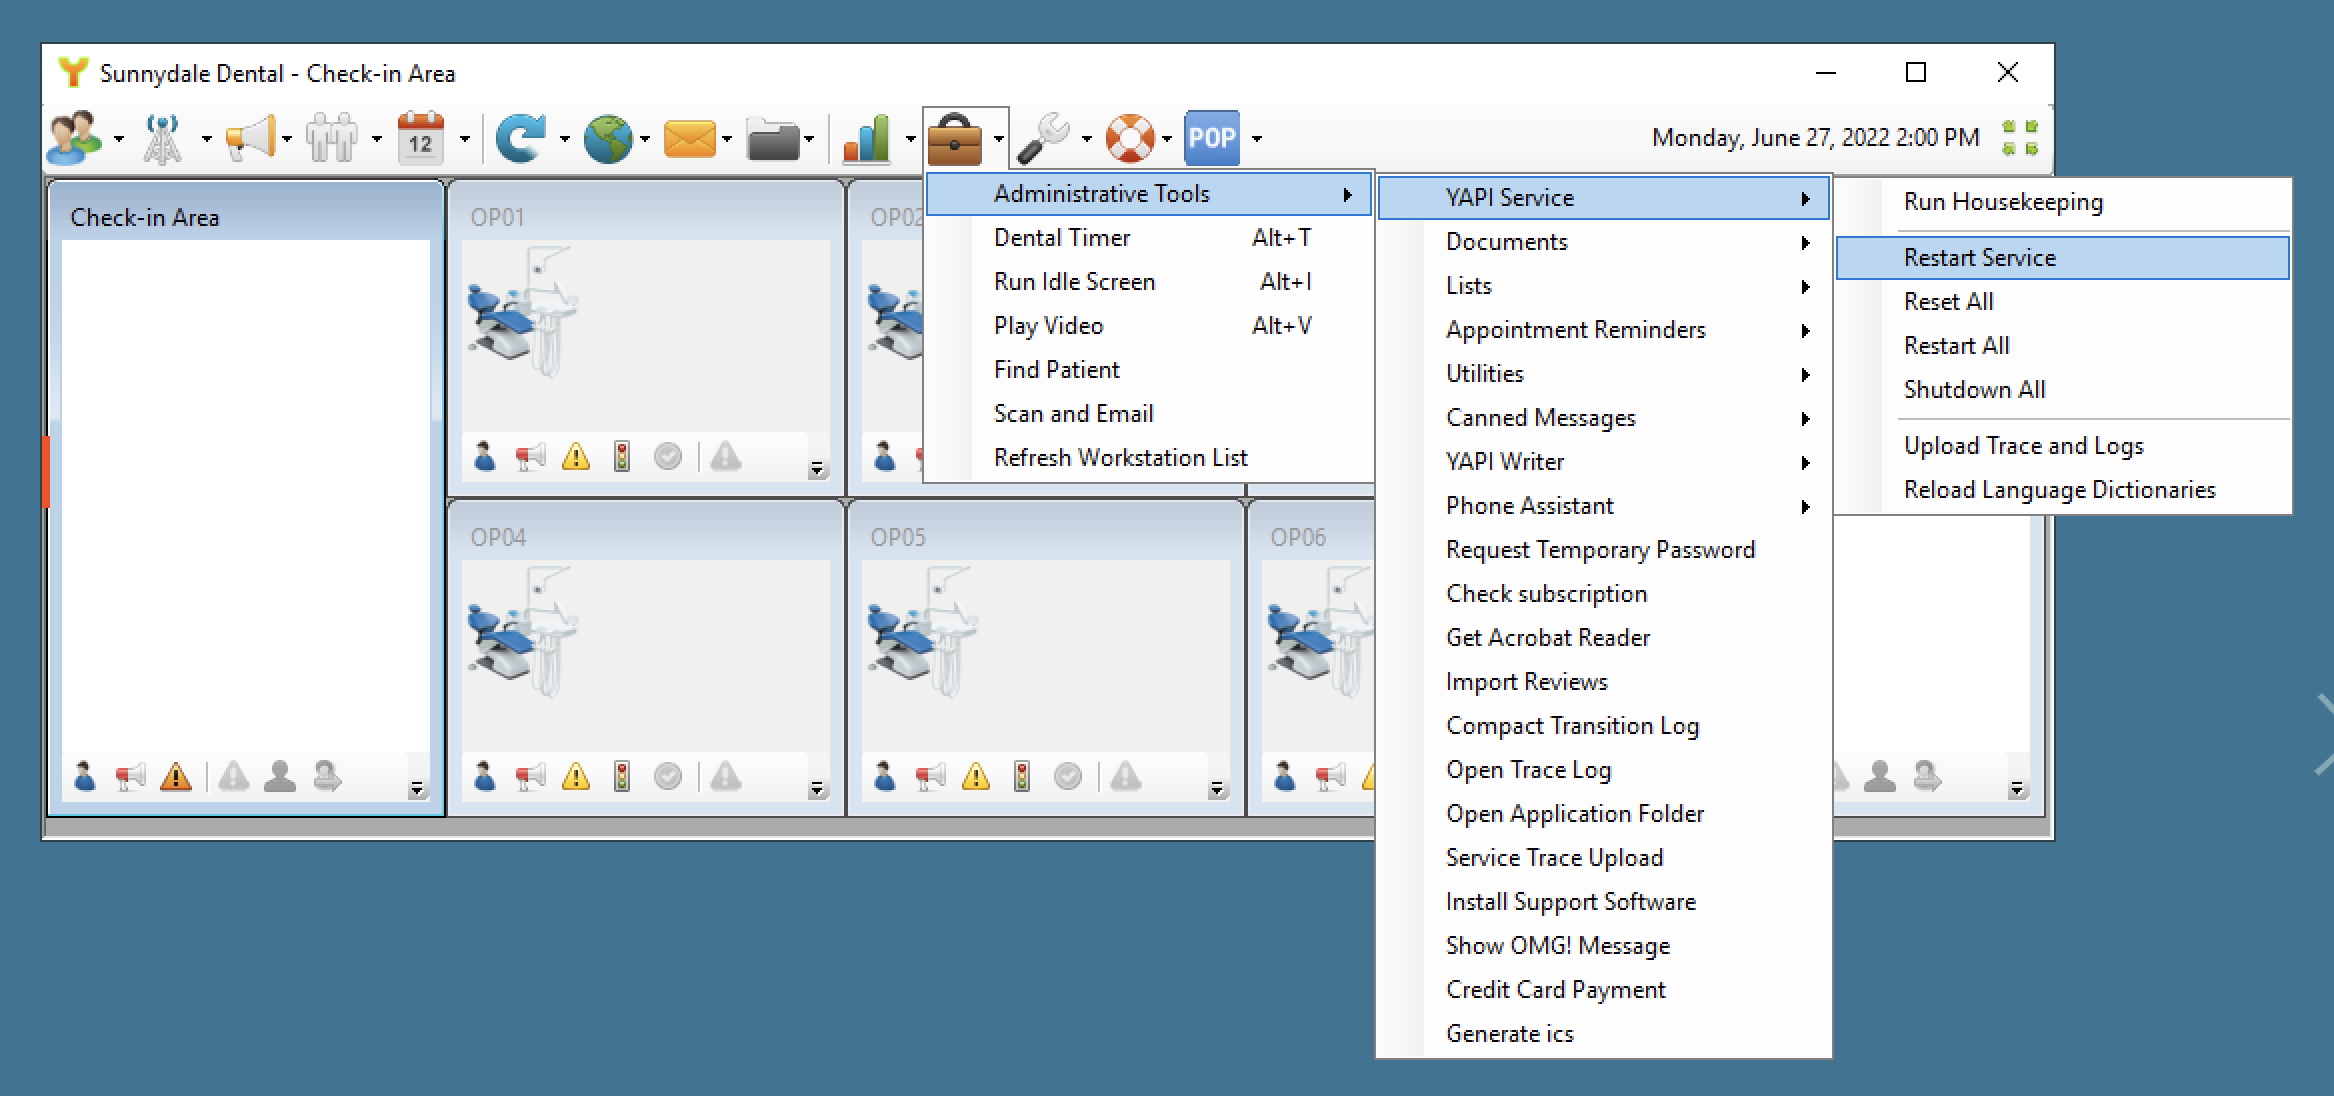This screenshot has width=2334, height=1096.
Task: Click the globe web icon
Action: (609, 138)
